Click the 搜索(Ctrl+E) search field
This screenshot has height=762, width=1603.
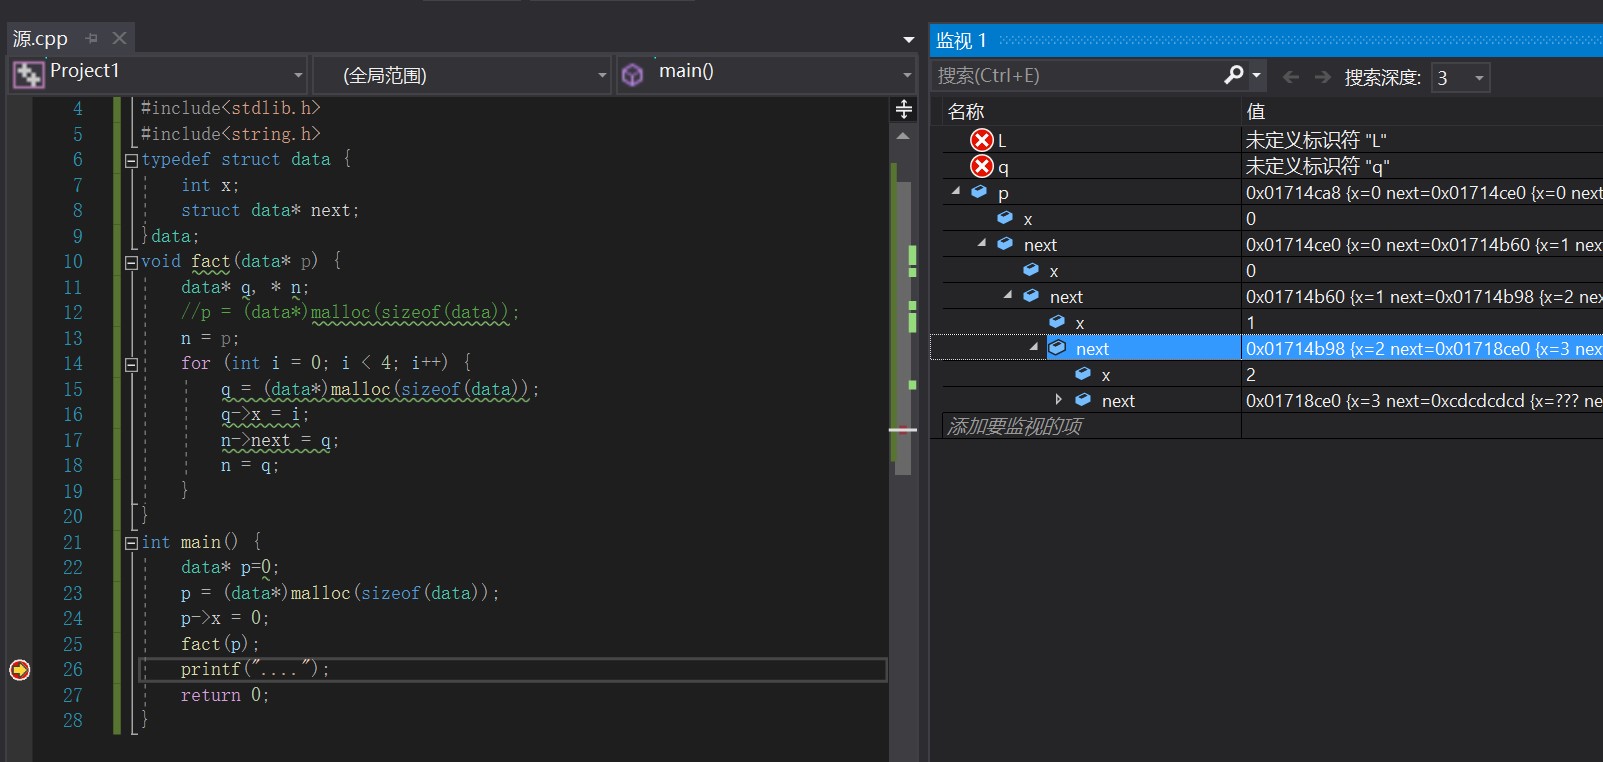pyautogui.click(x=1078, y=76)
